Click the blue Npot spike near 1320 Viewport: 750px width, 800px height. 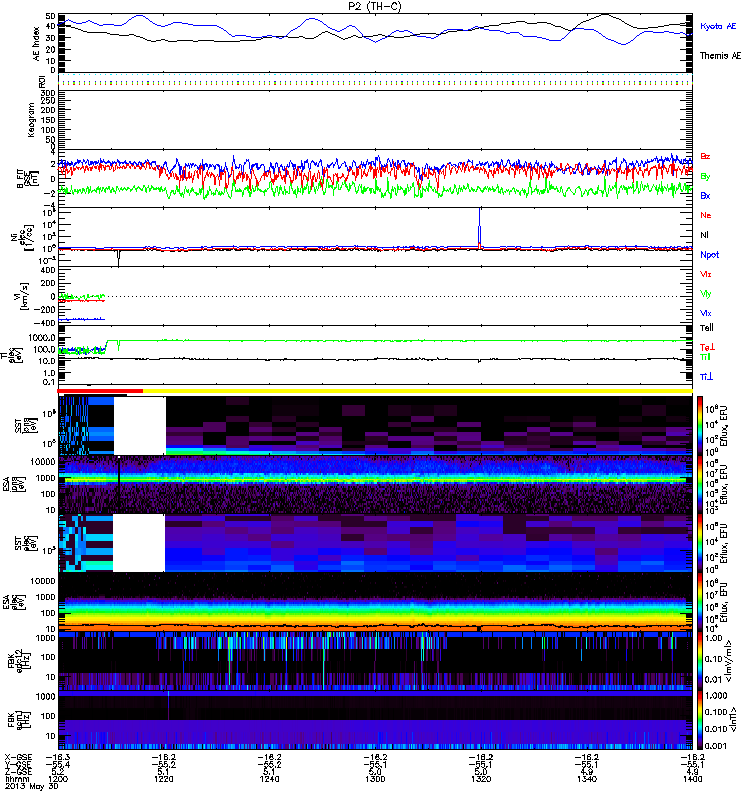pyautogui.click(x=480, y=227)
